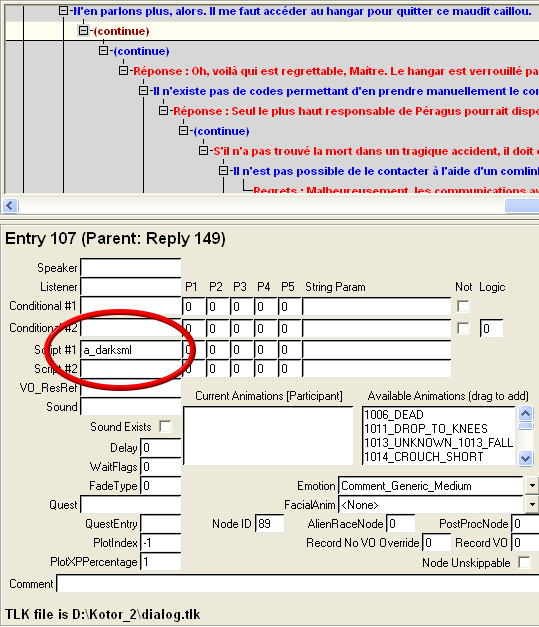
Task: Click the animations list up scroll arrow
Action: tap(525, 413)
